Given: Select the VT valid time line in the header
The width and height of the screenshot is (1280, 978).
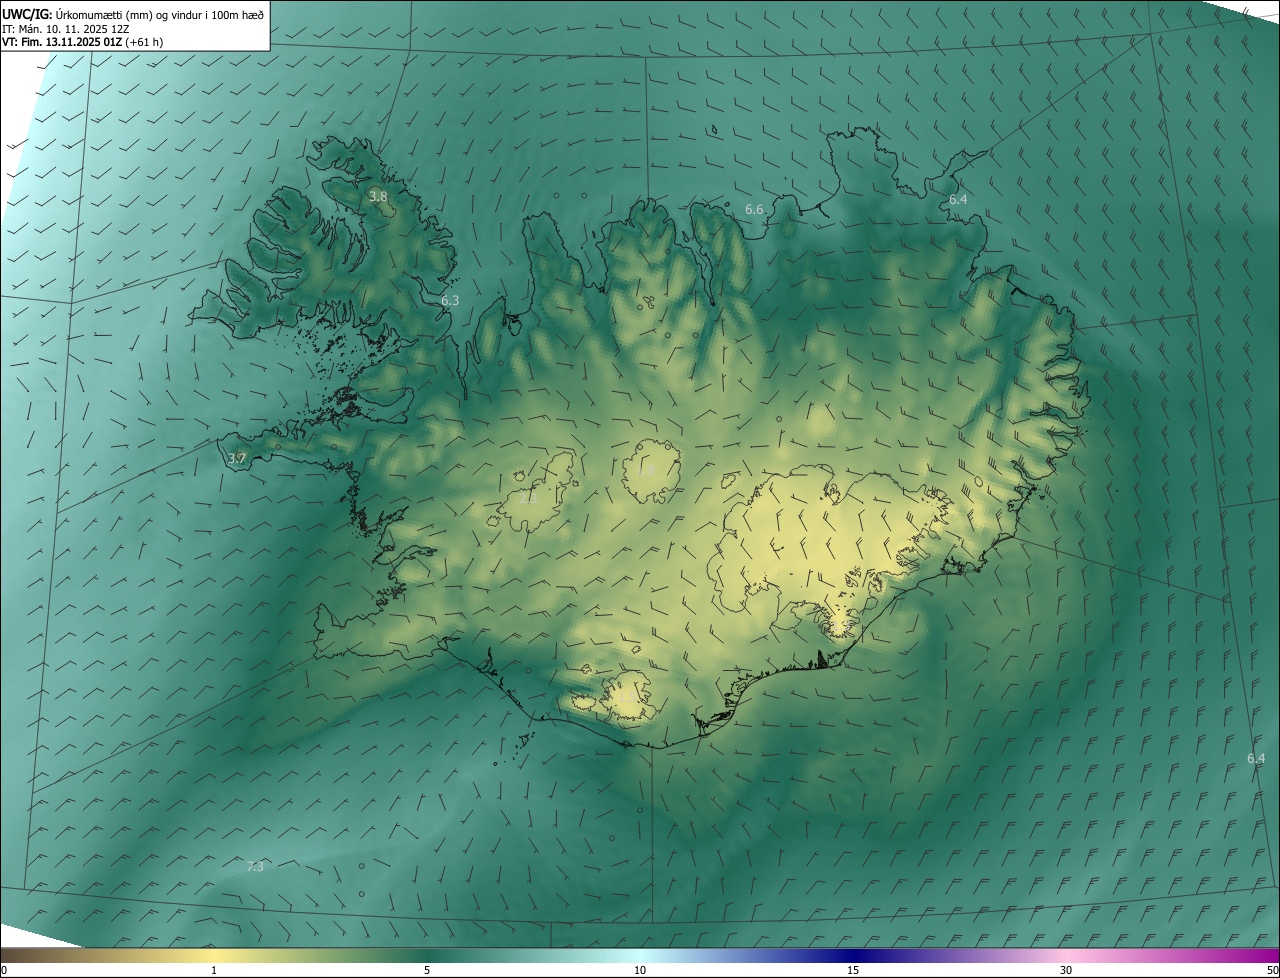Looking at the screenshot, I should (82, 42).
